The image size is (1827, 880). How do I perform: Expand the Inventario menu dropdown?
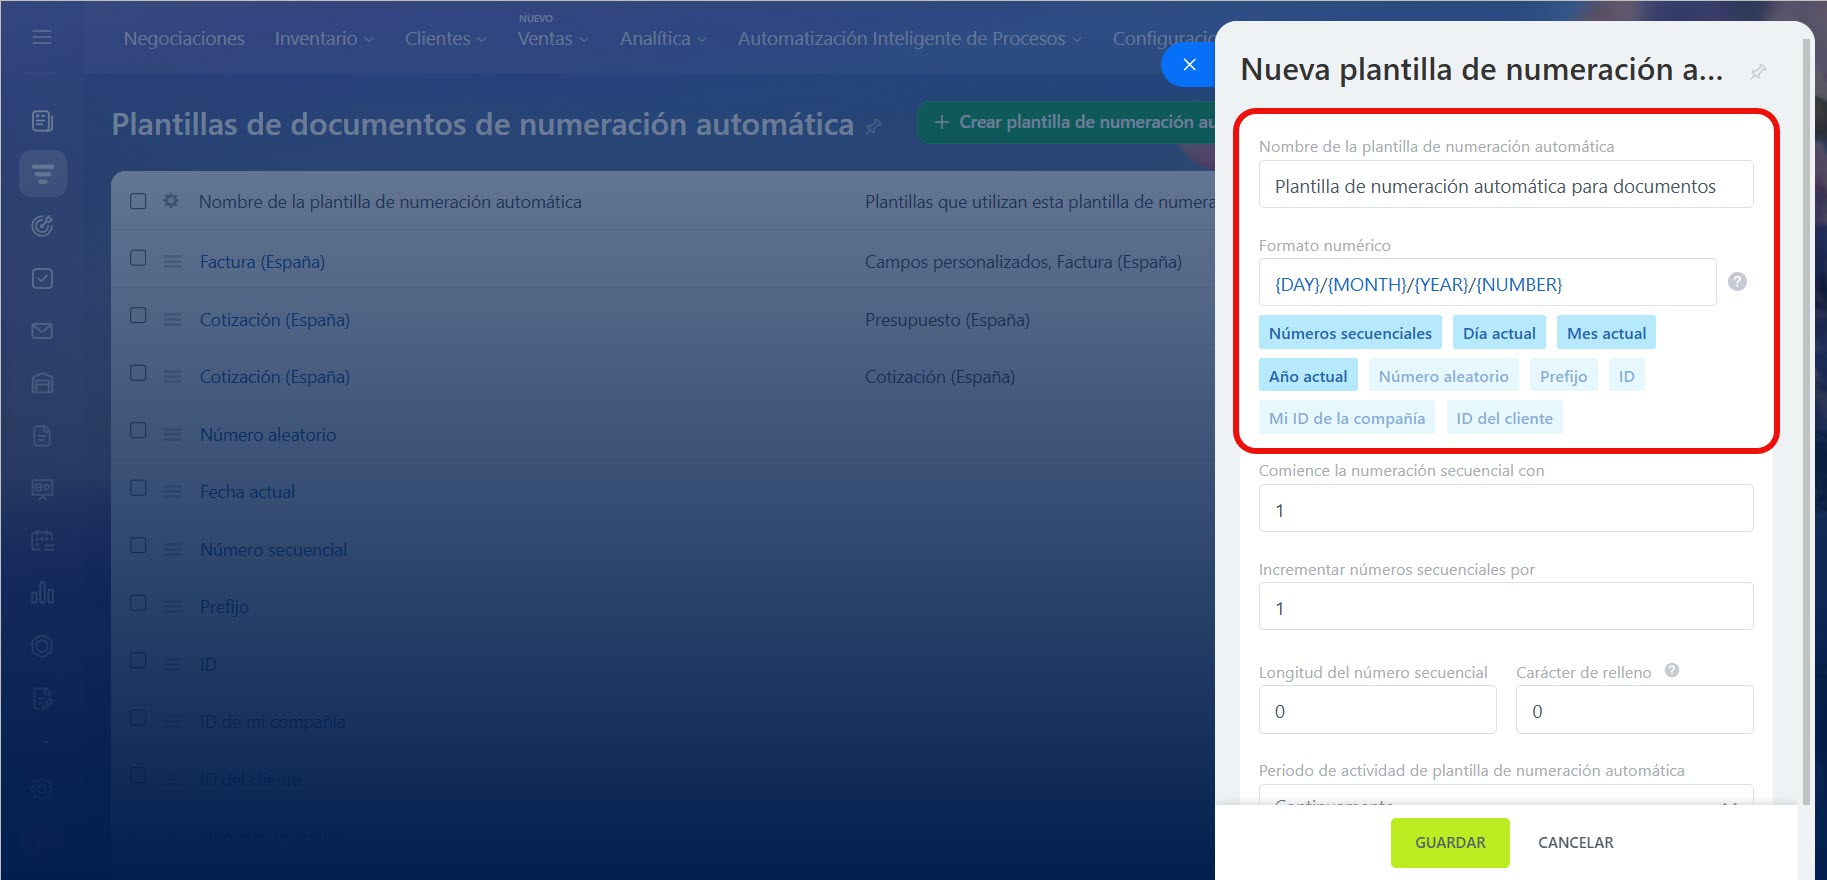pyautogui.click(x=323, y=39)
